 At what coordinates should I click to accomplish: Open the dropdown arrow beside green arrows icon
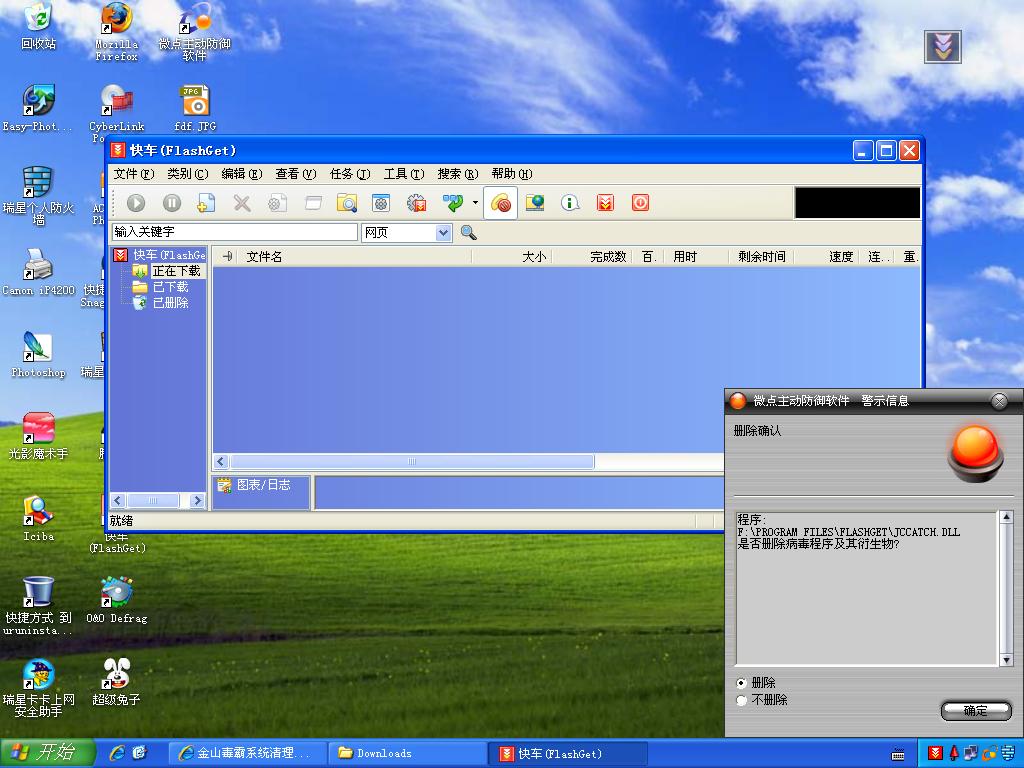475,203
